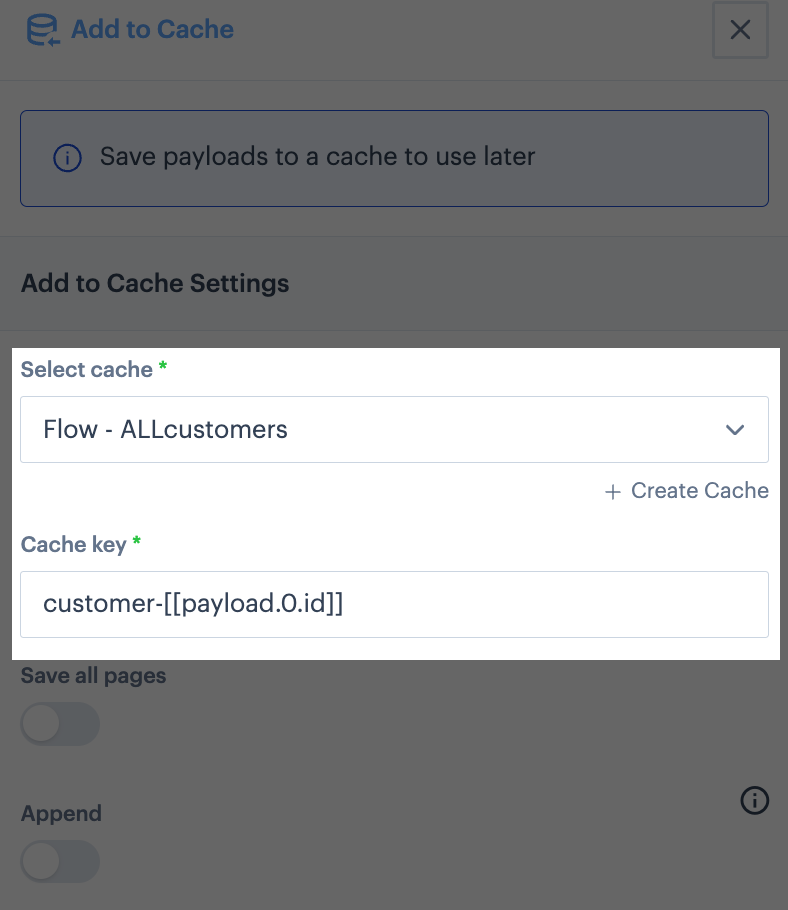Turn on the Append toggle
788x910 pixels.
60,861
